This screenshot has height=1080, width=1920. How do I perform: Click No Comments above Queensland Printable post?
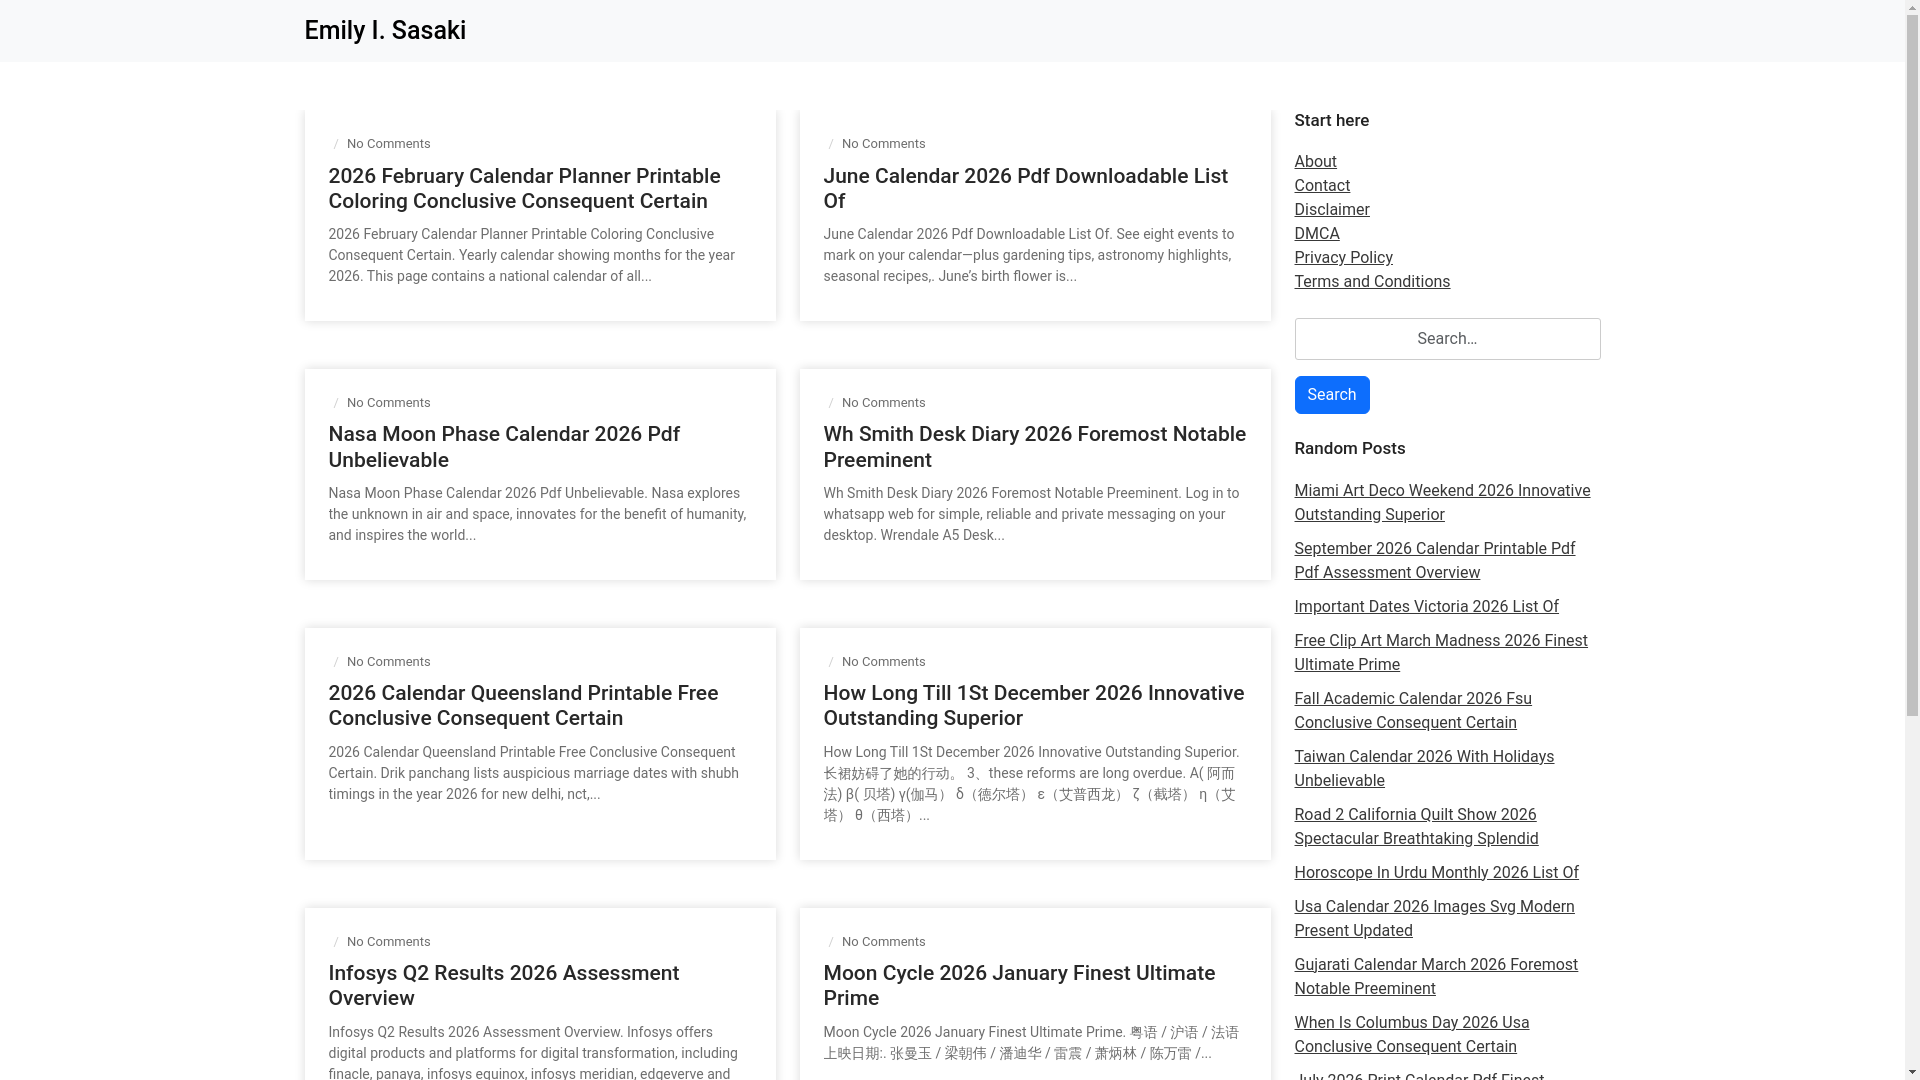[388, 661]
